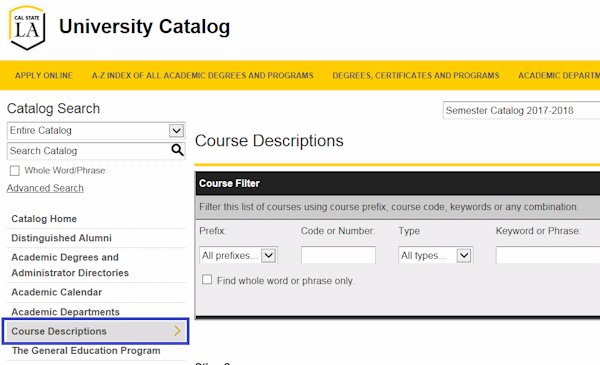This screenshot has width=600, height=365.
Task: Click the Cal State LA shield logo
Action: pos(27,28)
